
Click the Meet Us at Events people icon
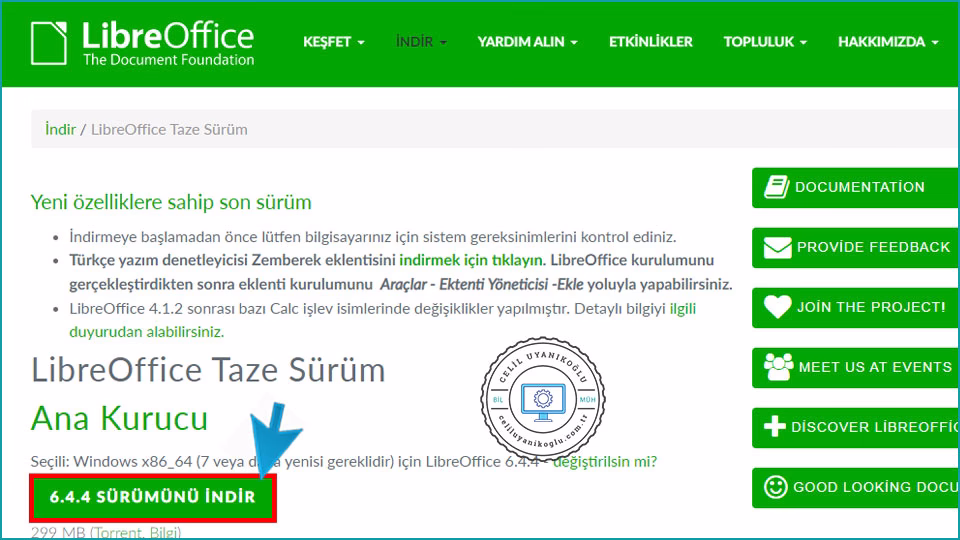coord(778,367)
